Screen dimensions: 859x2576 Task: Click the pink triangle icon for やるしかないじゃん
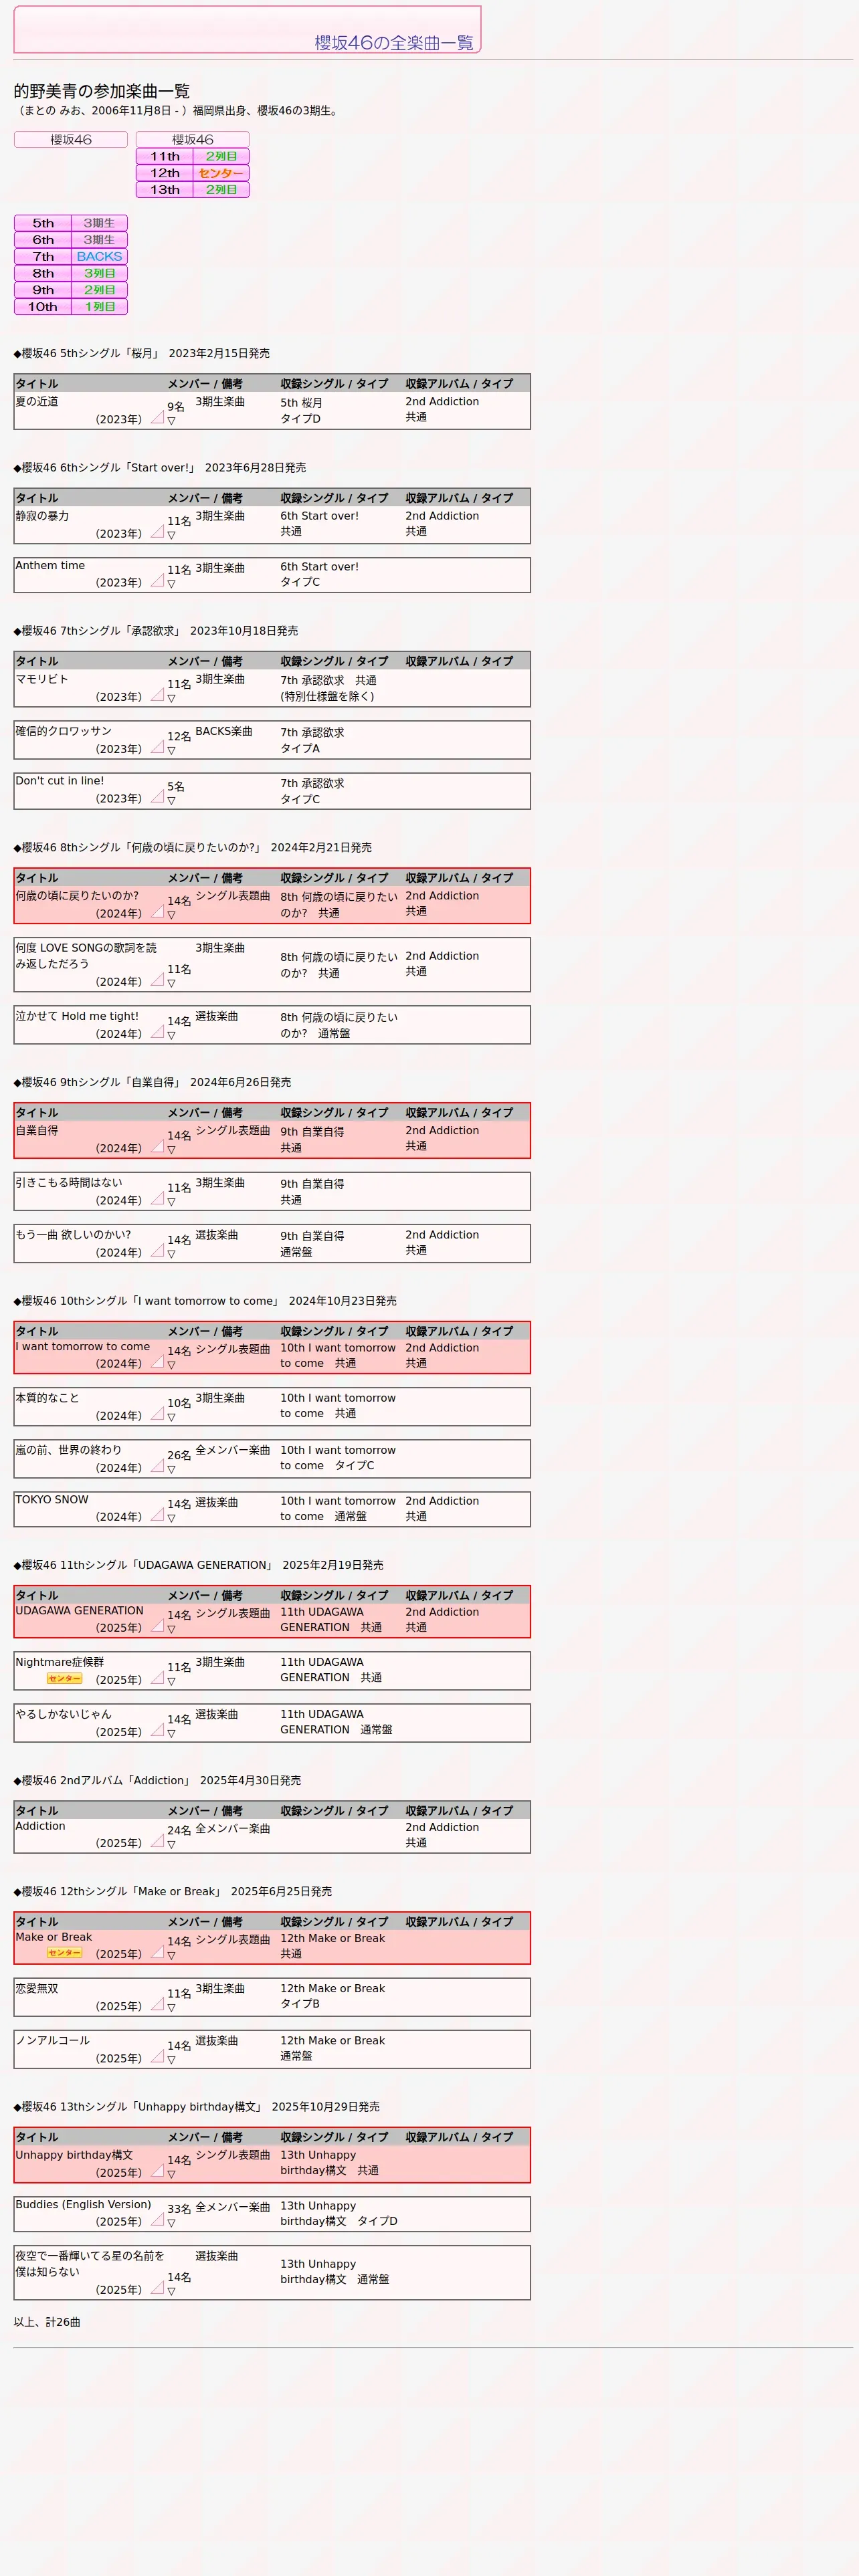click(x=157, y=1729)
